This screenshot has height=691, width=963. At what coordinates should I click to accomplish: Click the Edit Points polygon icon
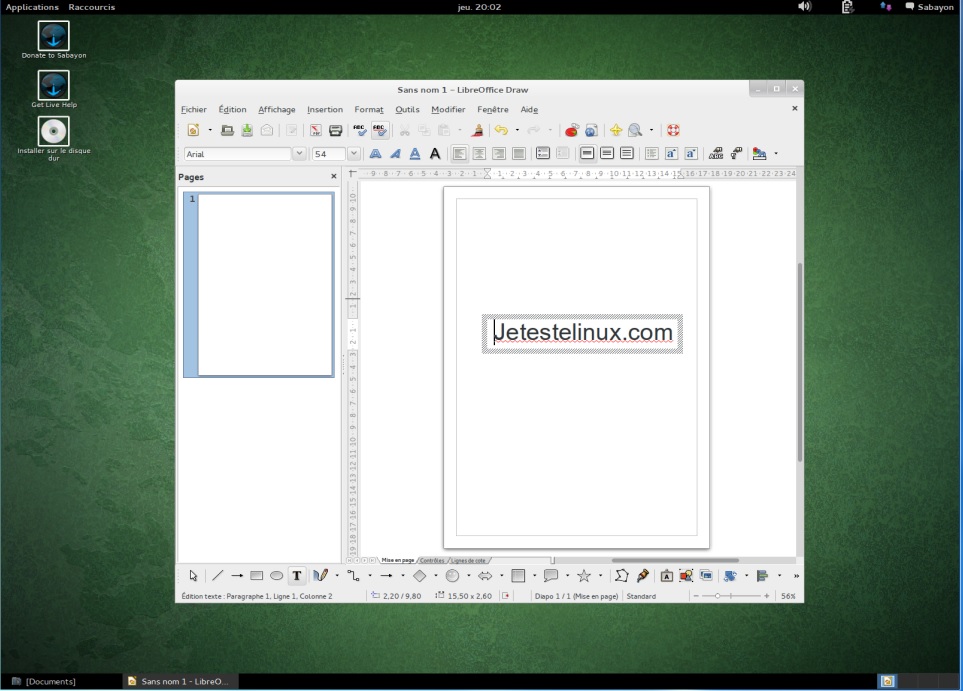pyautogui.click(x=622, y=576)
